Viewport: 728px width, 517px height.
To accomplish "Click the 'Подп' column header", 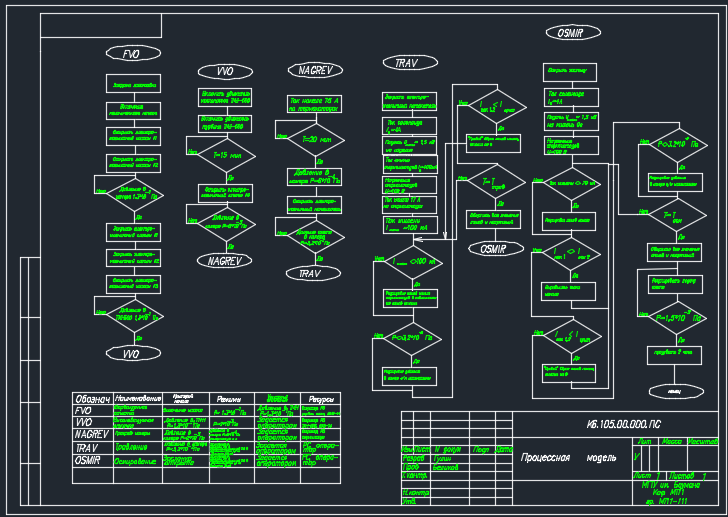I will [x=481, y=449].
